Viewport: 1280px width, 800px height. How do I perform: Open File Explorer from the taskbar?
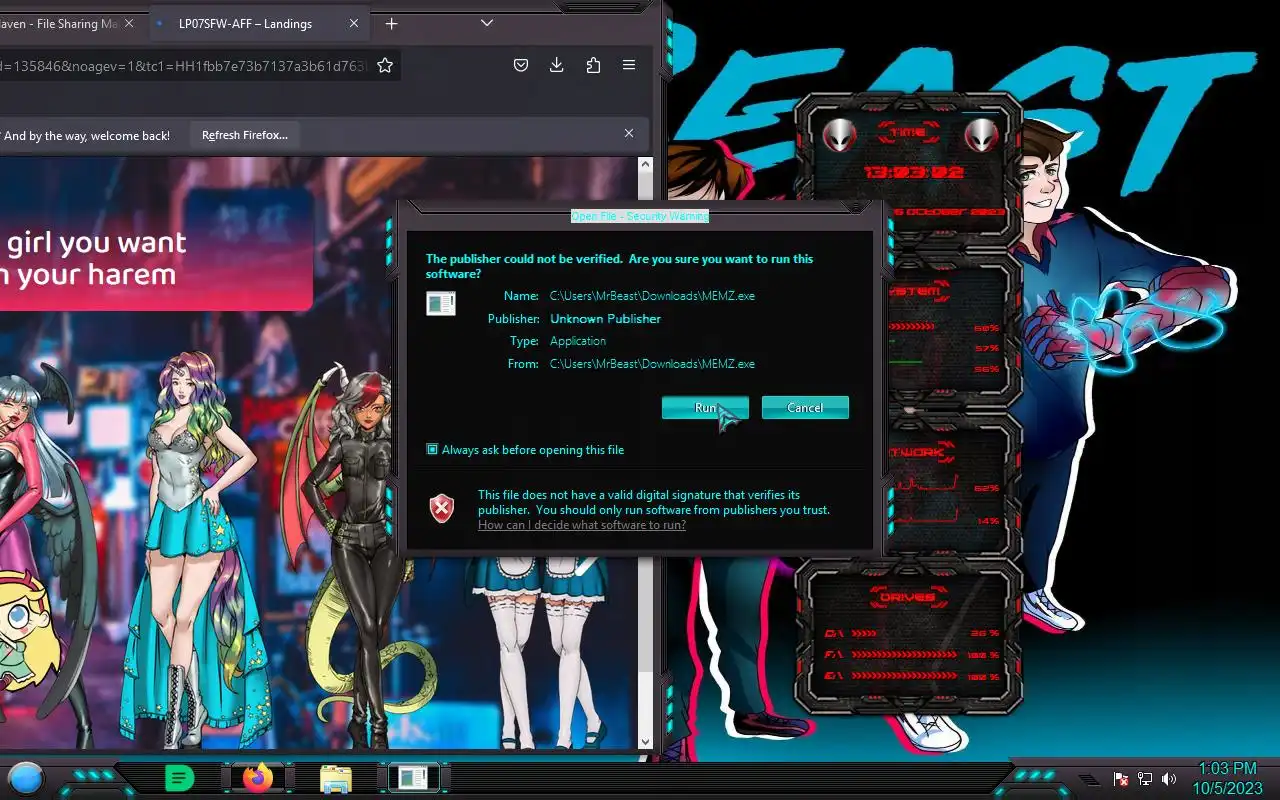click(x=336, y=778)
